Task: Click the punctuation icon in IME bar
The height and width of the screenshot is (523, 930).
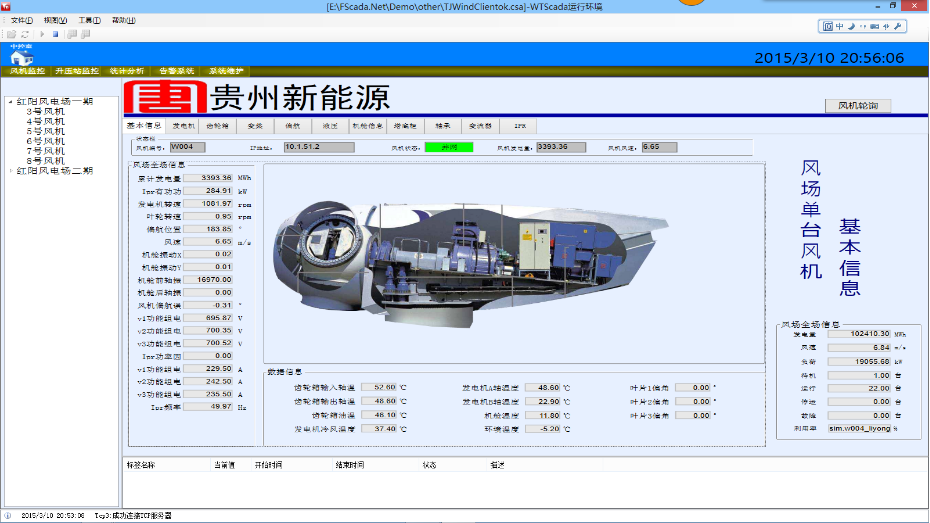Action: 863,26
